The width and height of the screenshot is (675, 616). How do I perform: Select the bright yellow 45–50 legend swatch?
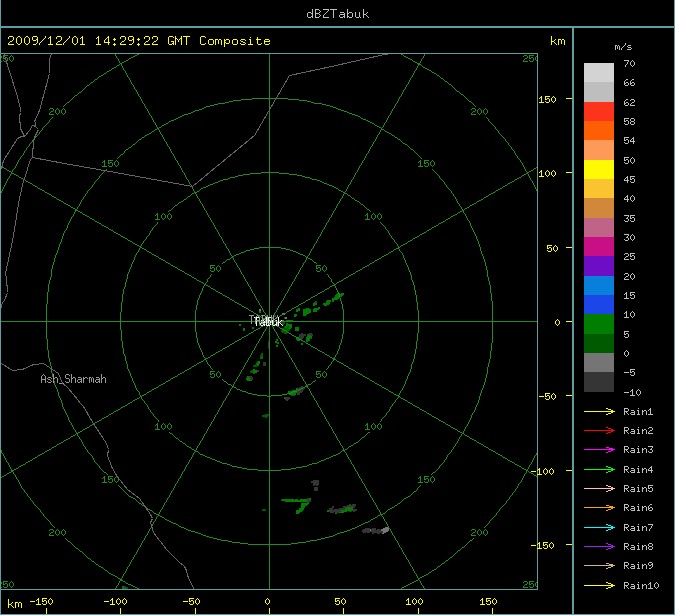[x=599, y=169]
